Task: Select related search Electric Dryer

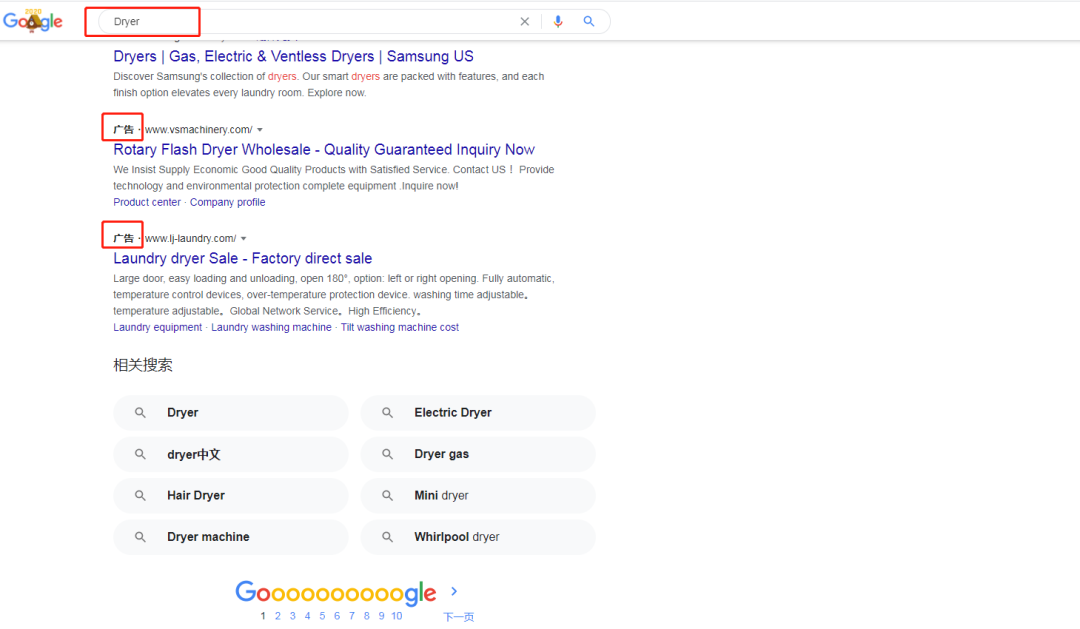Action: pos(478,413)
